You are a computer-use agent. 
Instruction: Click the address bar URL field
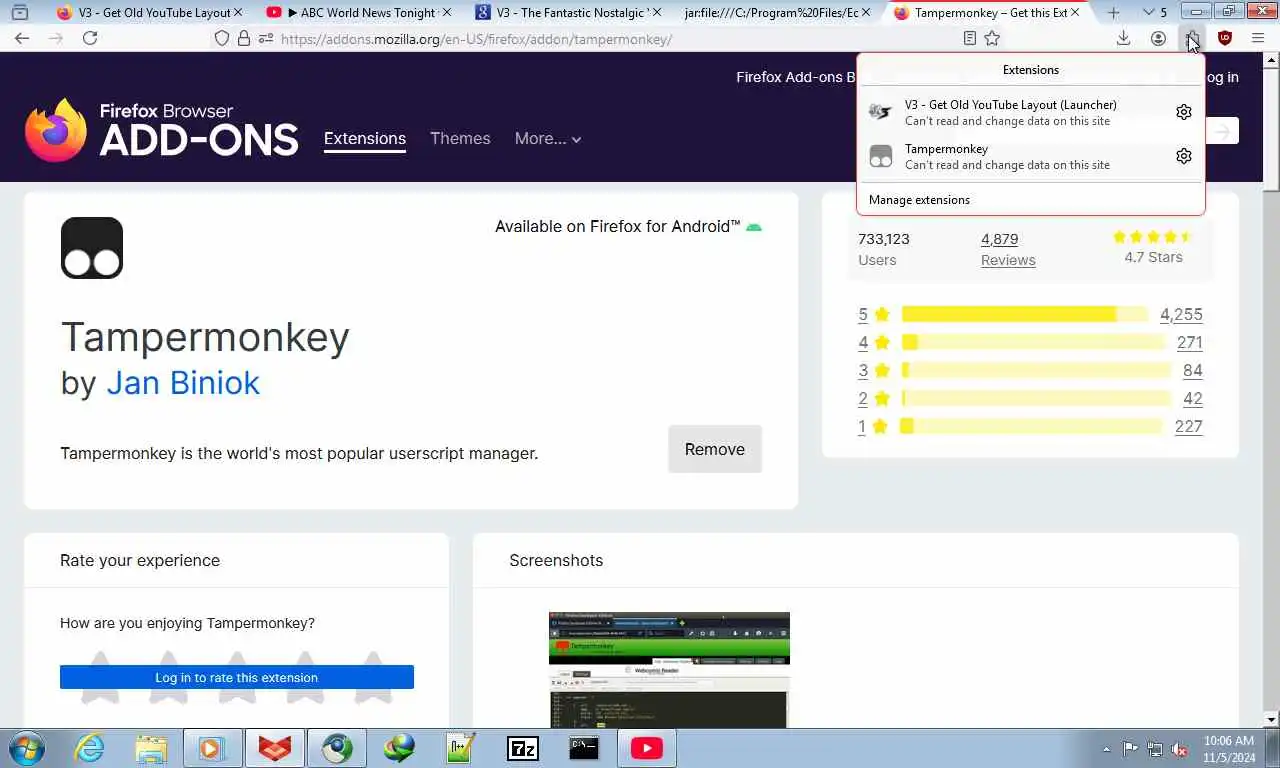615,39
